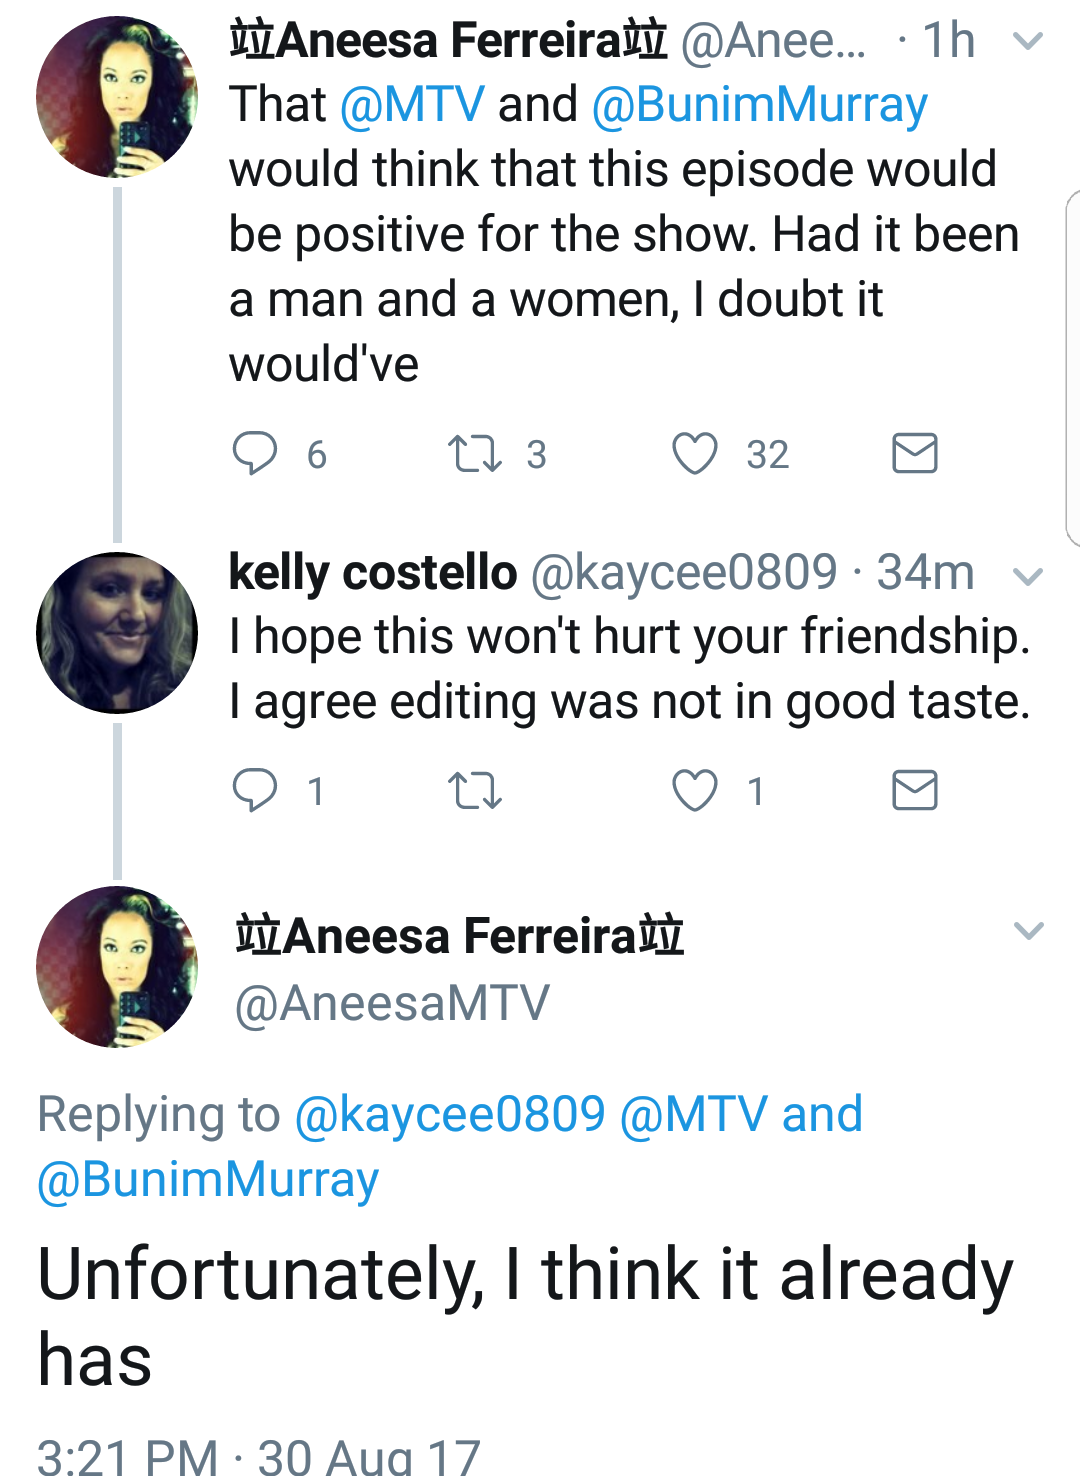Image resolution: width=1080 pixels, height=1476 pixels.
Task: Open Aneesa's profile photo on main tweet
Action: tap(116, 967)
